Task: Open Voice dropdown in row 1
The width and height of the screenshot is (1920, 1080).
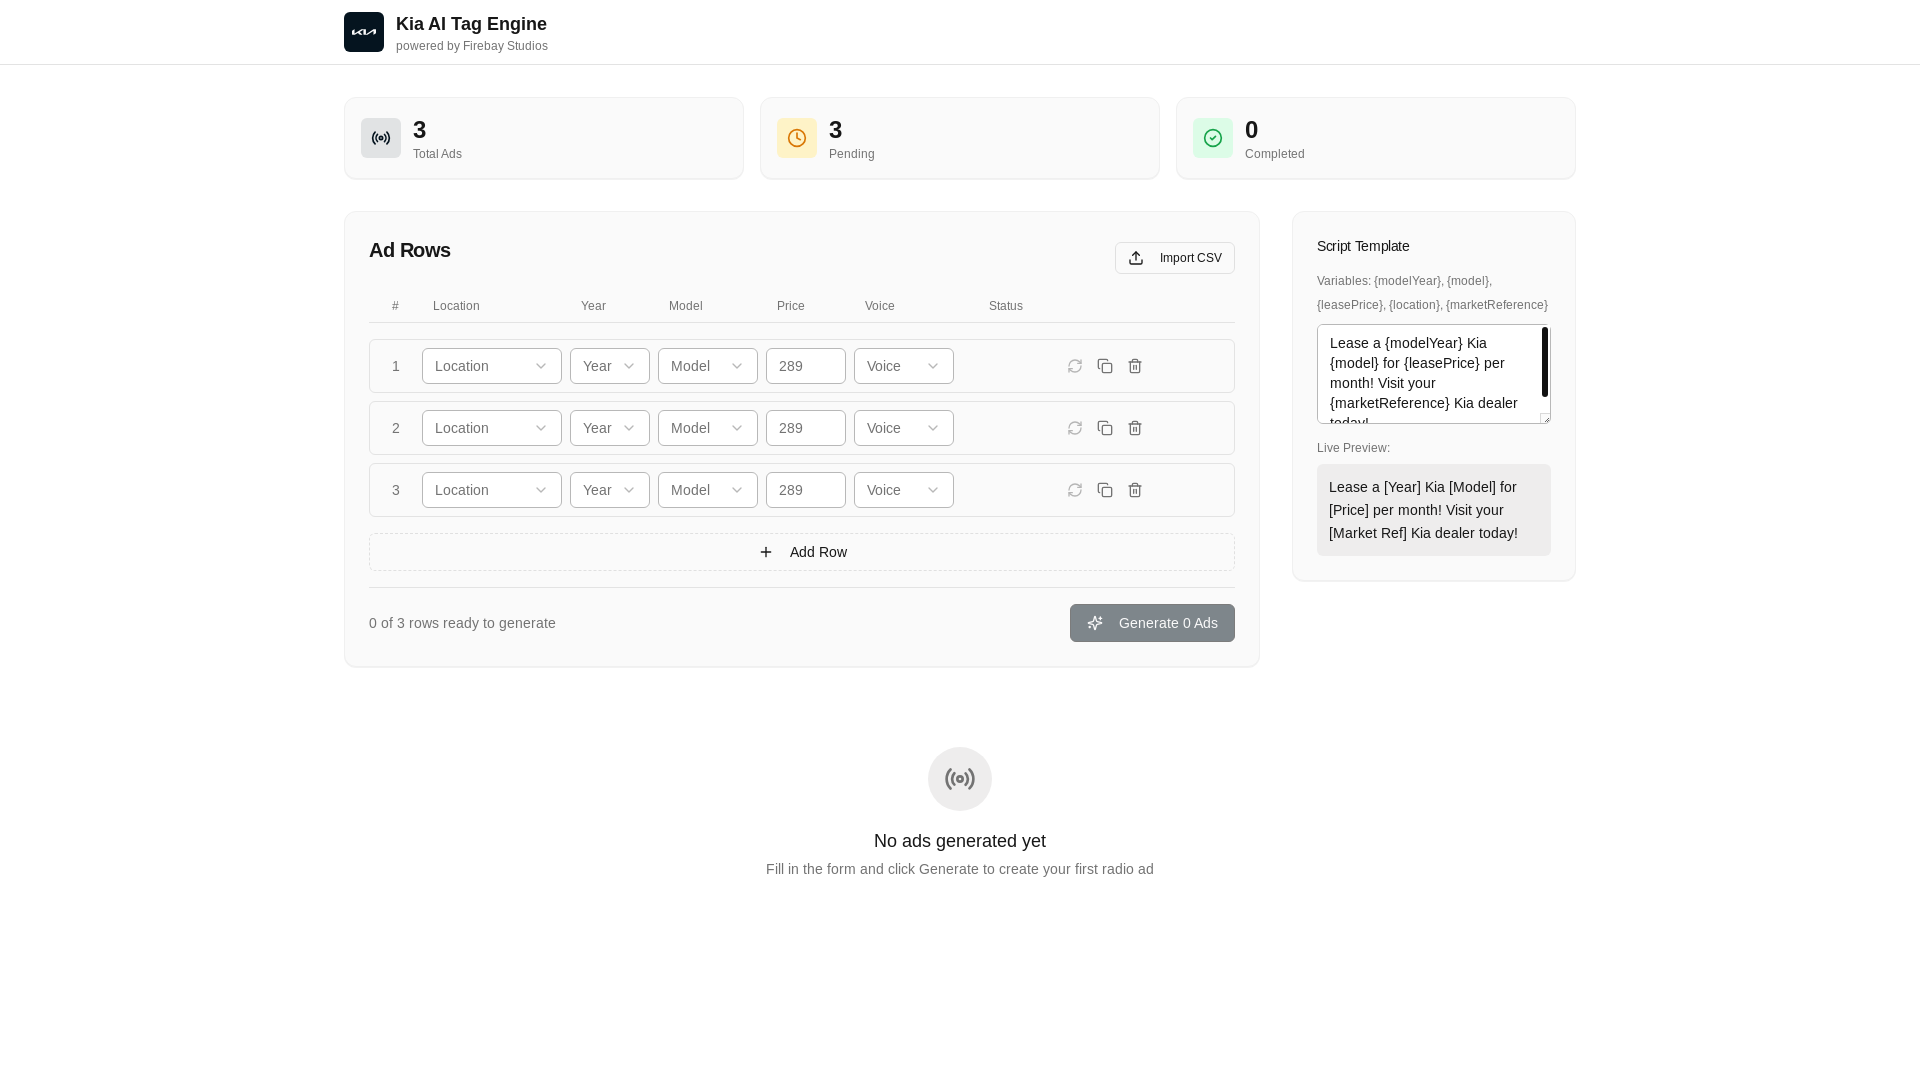Action: pos(904,366)
